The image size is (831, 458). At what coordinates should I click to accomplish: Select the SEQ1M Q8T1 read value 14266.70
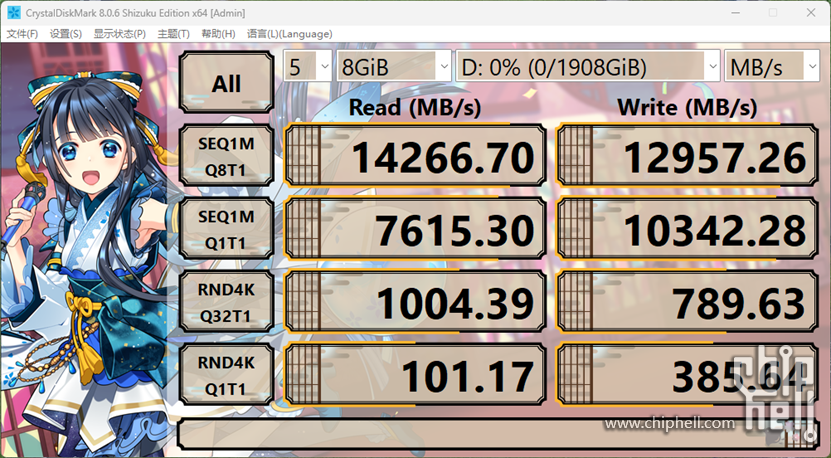[415, 155]
